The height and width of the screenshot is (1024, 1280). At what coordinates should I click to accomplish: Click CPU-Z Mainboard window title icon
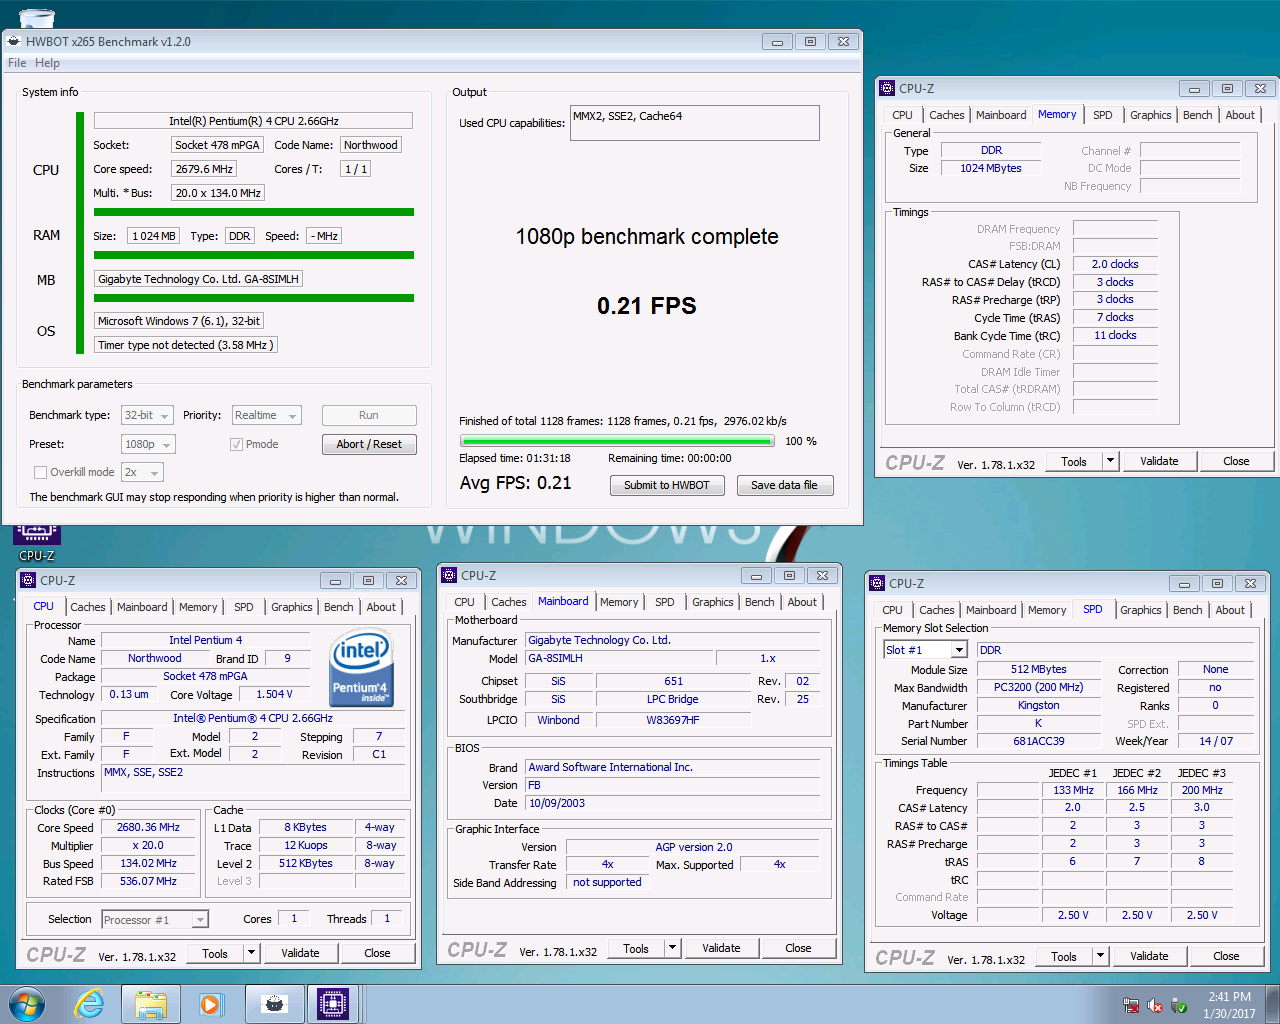coord(449,575)
